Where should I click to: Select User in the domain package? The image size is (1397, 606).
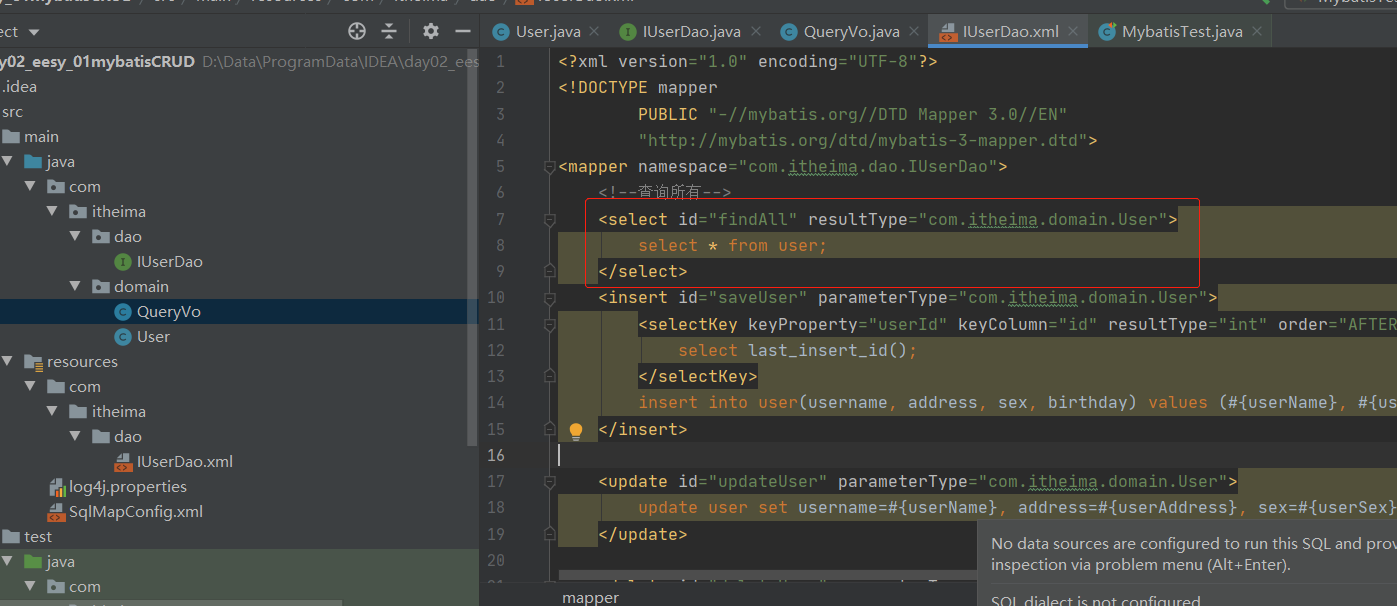point(153,337)
